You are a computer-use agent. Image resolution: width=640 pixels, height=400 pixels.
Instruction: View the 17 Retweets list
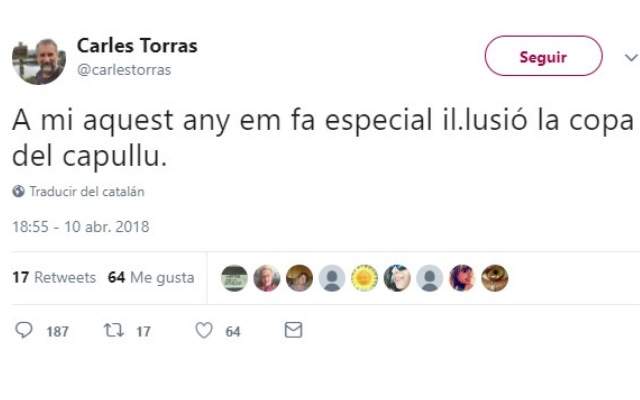[x=54, y=278]
